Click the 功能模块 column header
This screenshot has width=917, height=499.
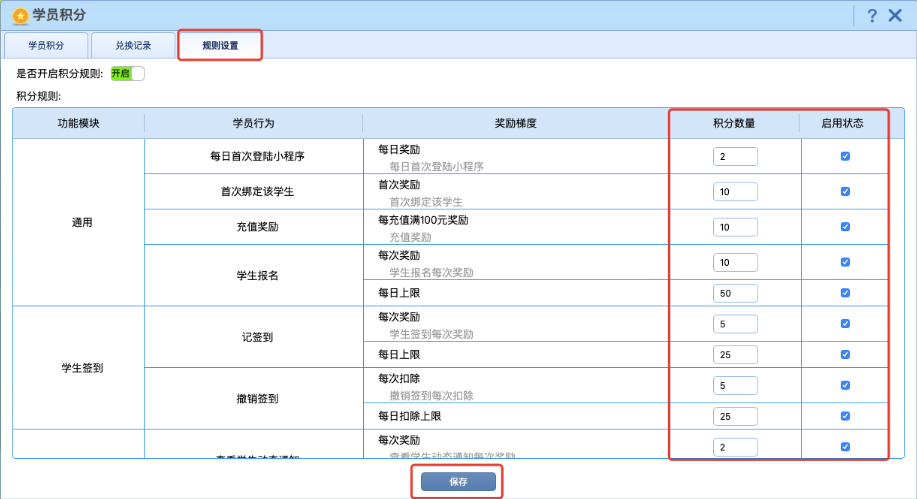78,123
